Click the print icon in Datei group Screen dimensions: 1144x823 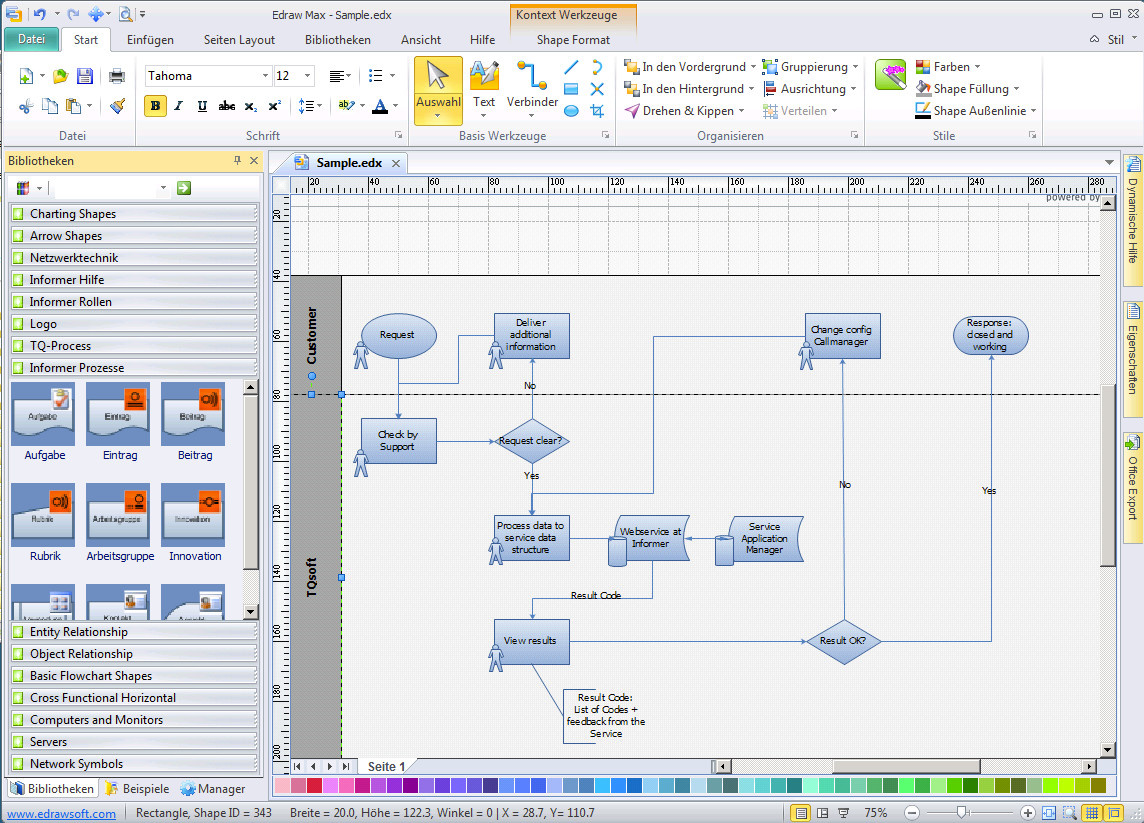117,76
